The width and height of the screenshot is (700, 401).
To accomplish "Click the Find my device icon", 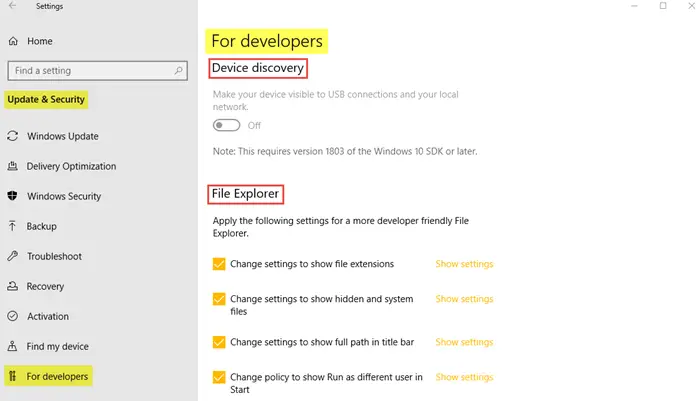I will [x=12, y=346].
